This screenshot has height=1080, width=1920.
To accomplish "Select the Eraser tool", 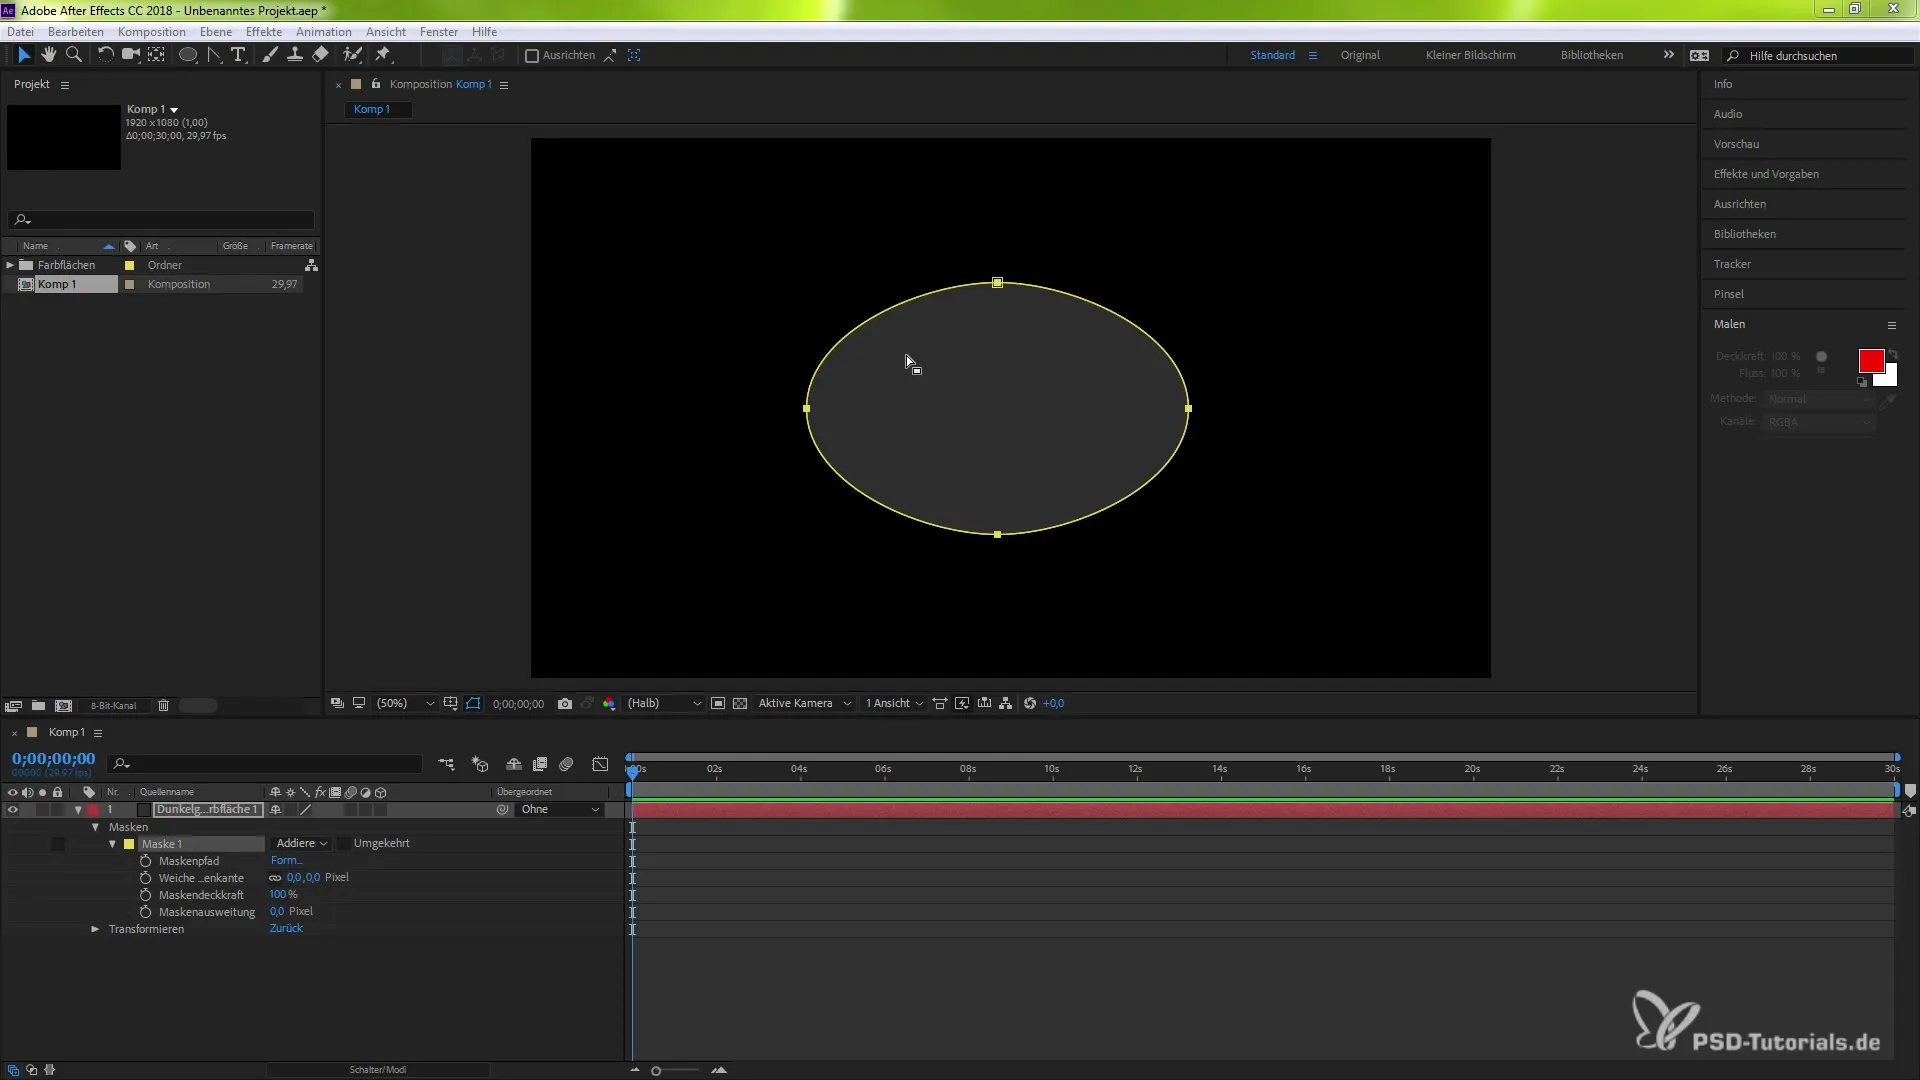I will coord(320,55).
